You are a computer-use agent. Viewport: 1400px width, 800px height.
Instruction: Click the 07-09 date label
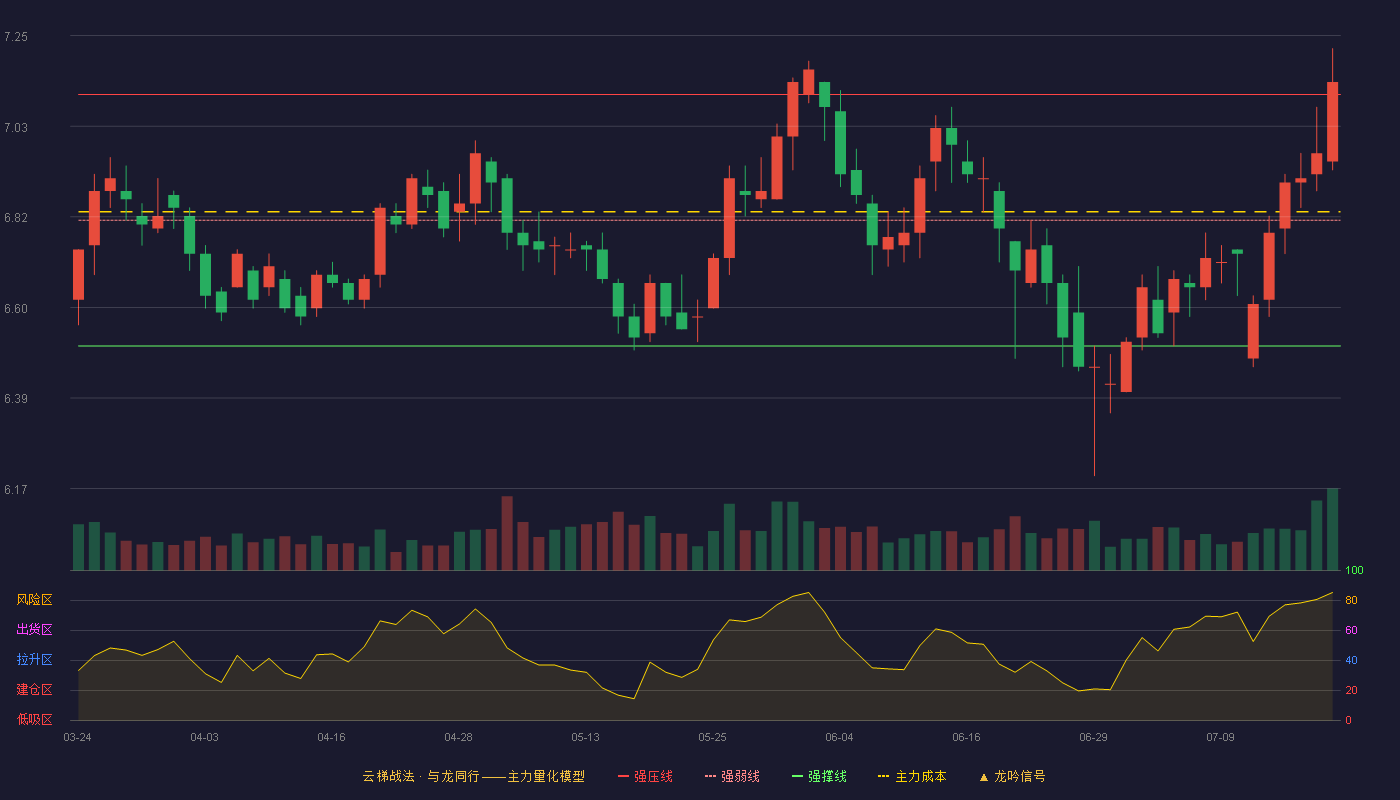point(1220,737)
